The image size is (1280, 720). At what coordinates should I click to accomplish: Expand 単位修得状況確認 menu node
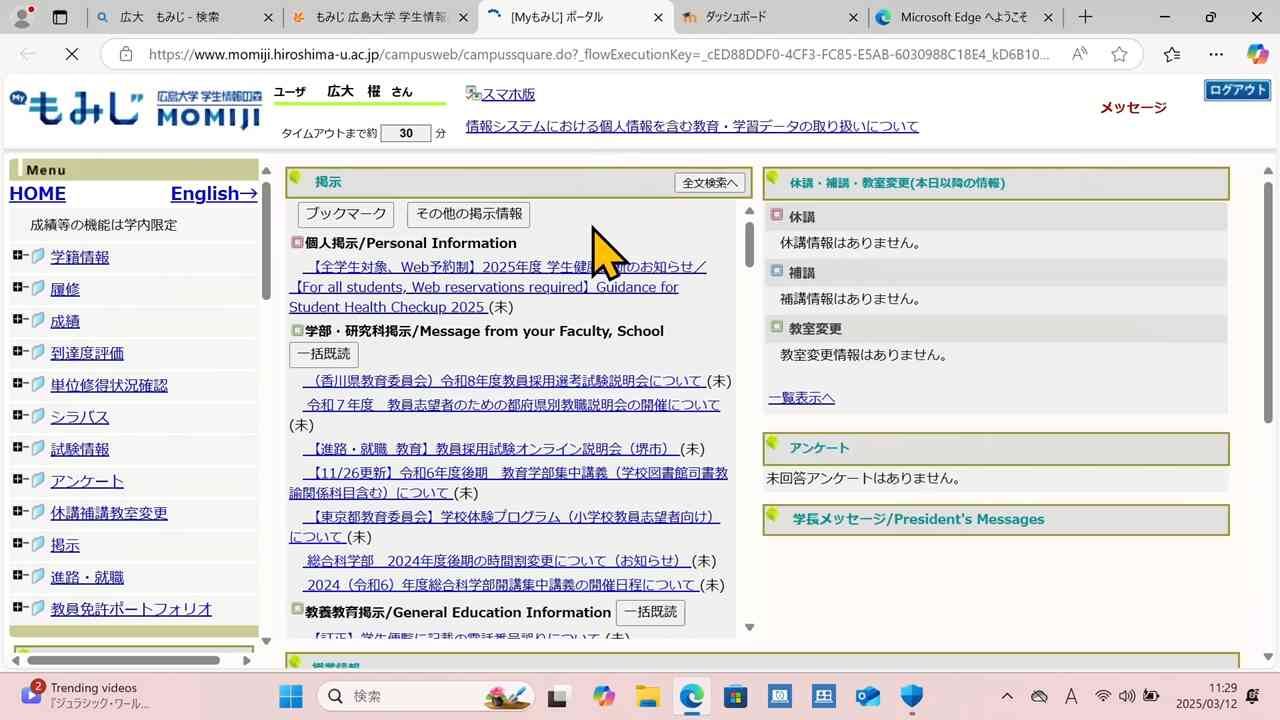(18, 384)
